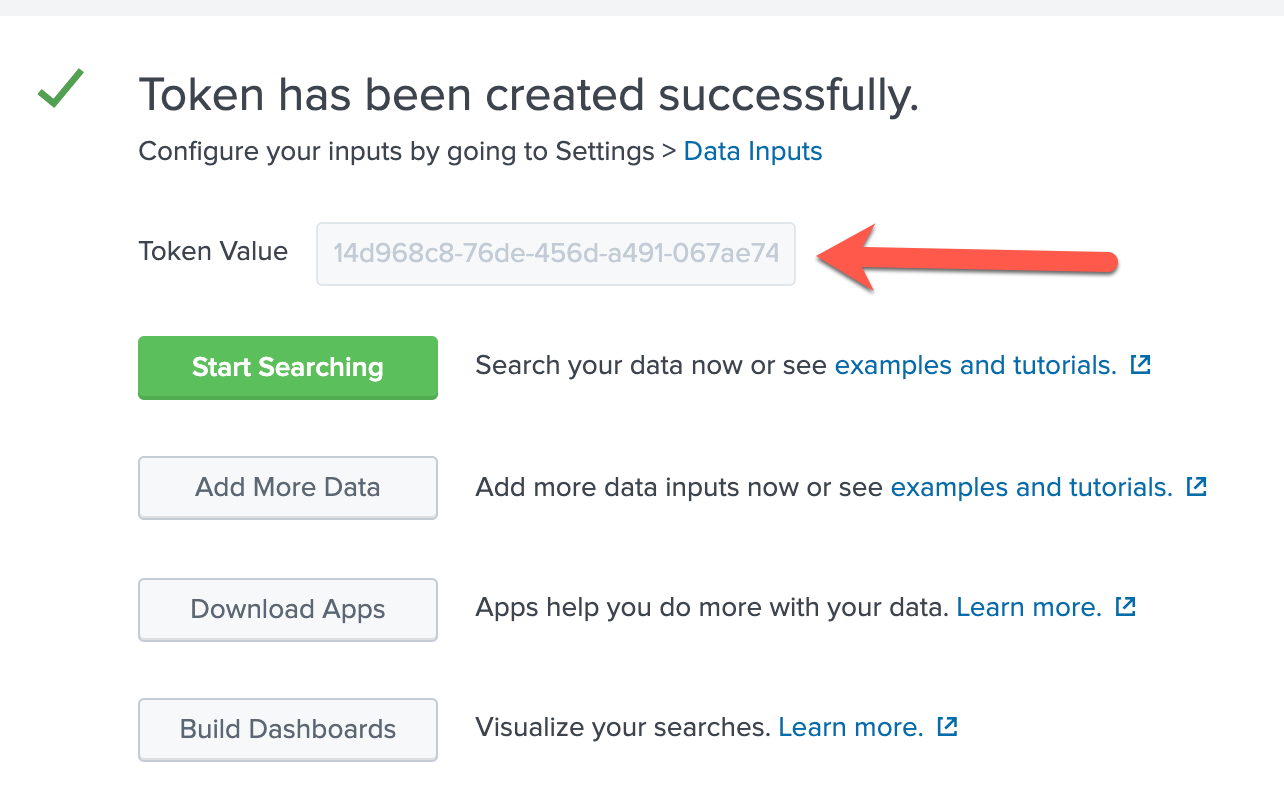Click the 'Search your data now' description text

tap(652, 365)
